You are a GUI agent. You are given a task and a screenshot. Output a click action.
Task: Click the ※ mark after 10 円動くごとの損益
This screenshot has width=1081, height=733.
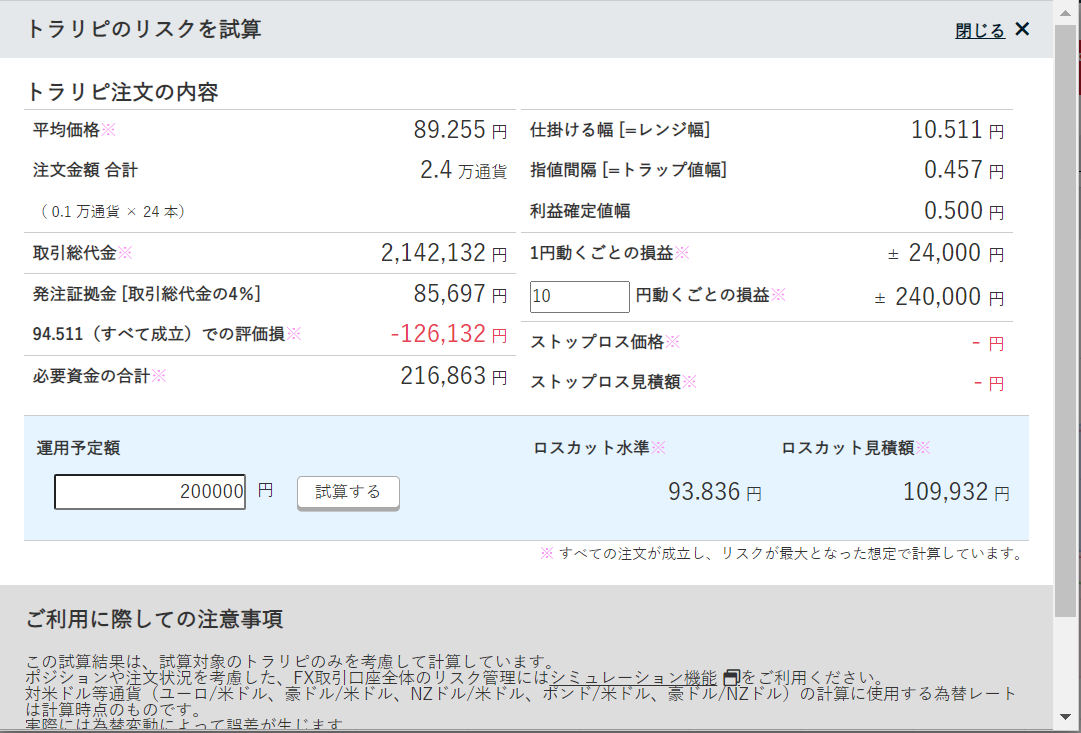coord(778,295)
